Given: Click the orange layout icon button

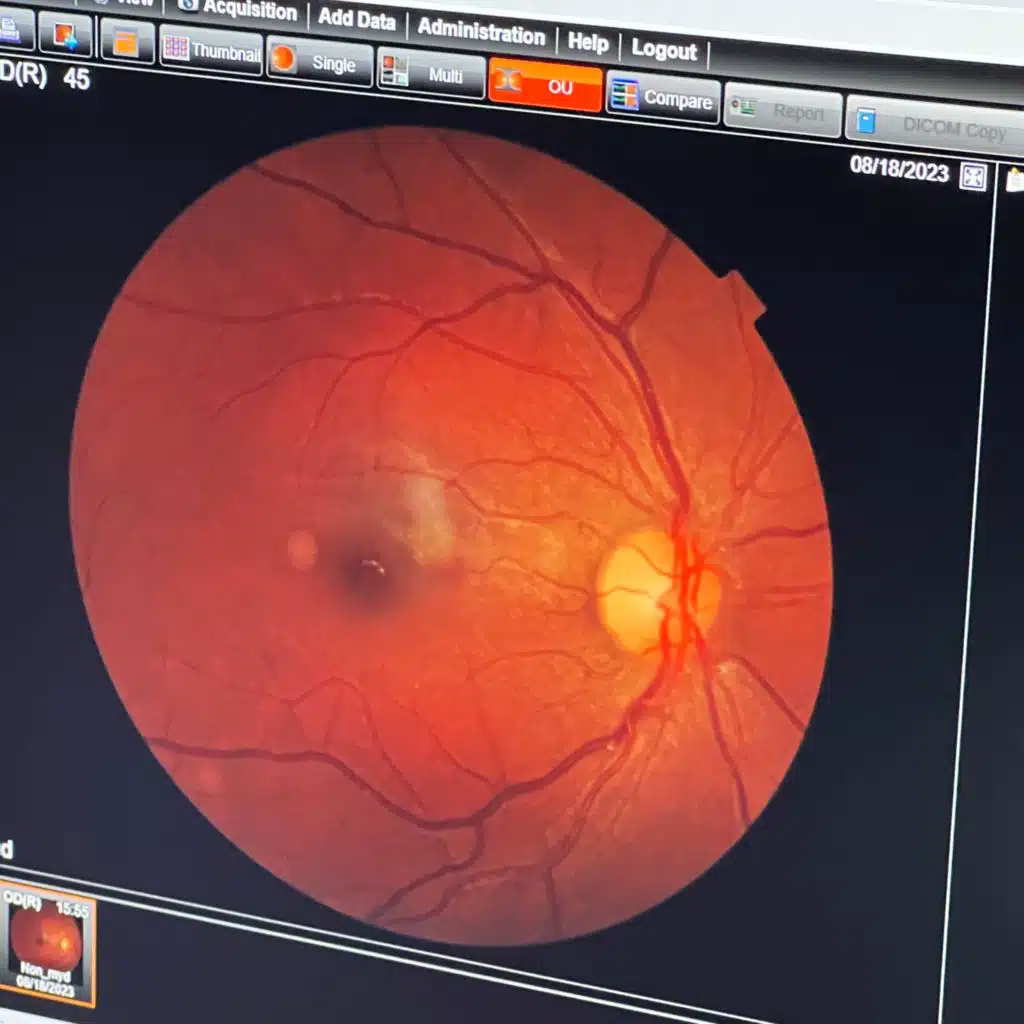Looking at the screenshot, I should click(x=127, y=42).
